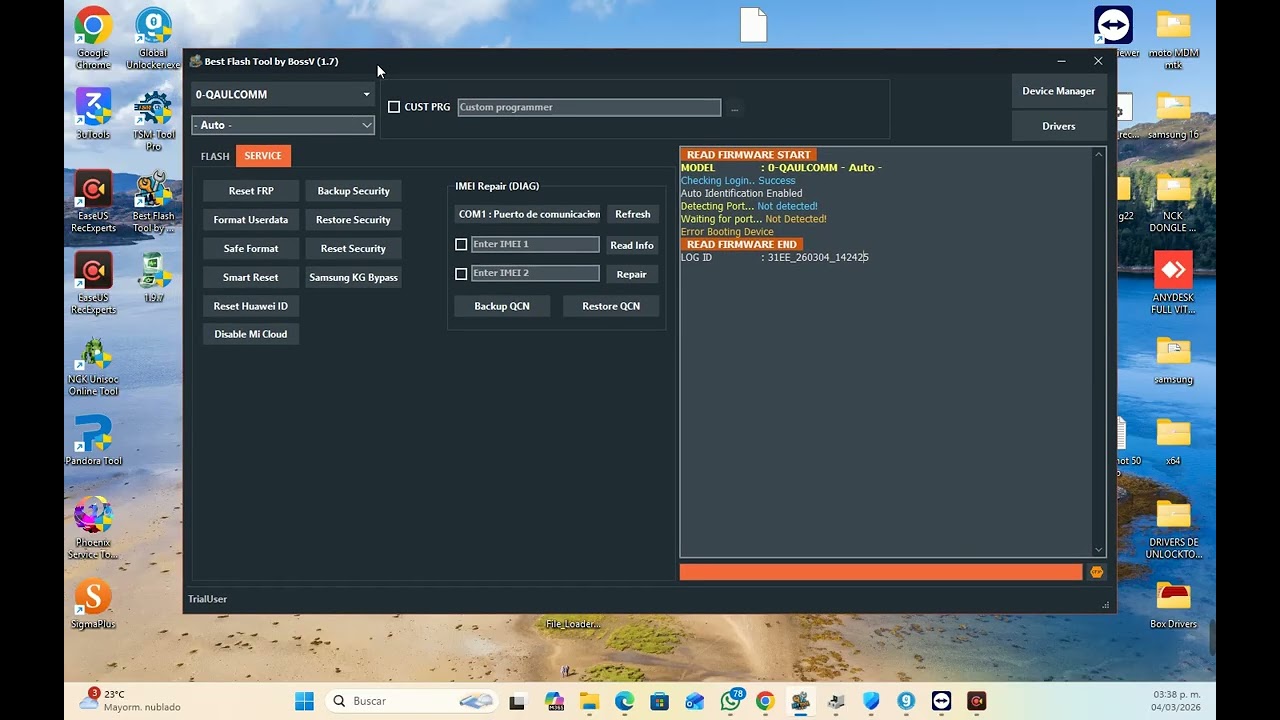
Task: Click the Restore QCN button
Action: (x=611, y=306)
